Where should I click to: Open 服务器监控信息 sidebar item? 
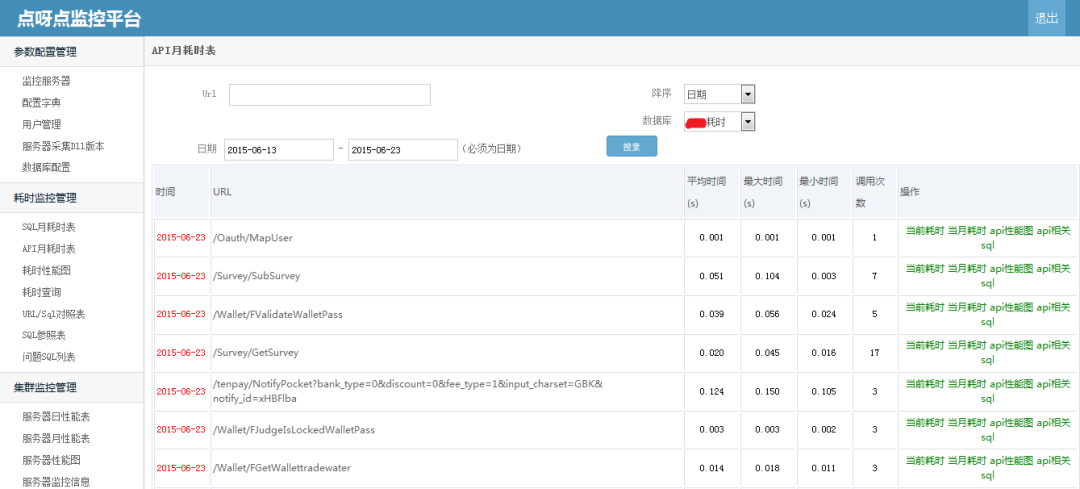[x=56, y=481]
